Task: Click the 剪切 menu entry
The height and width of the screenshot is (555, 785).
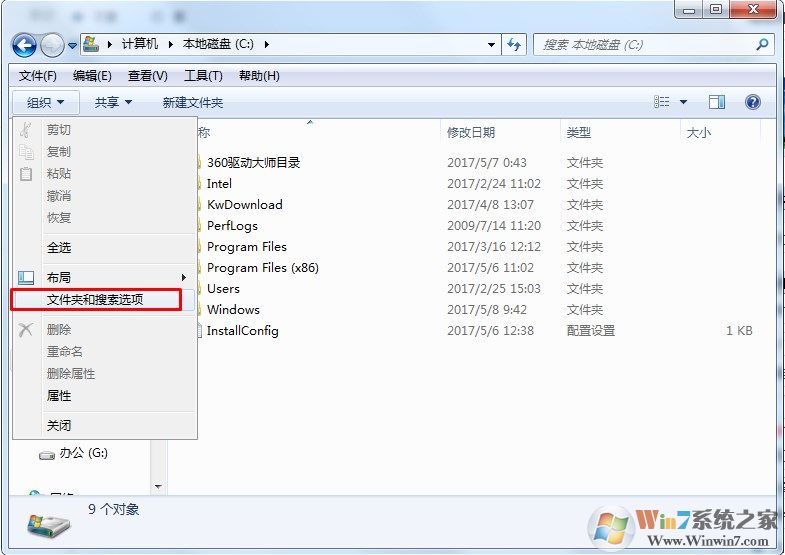Action: (105, 130)
